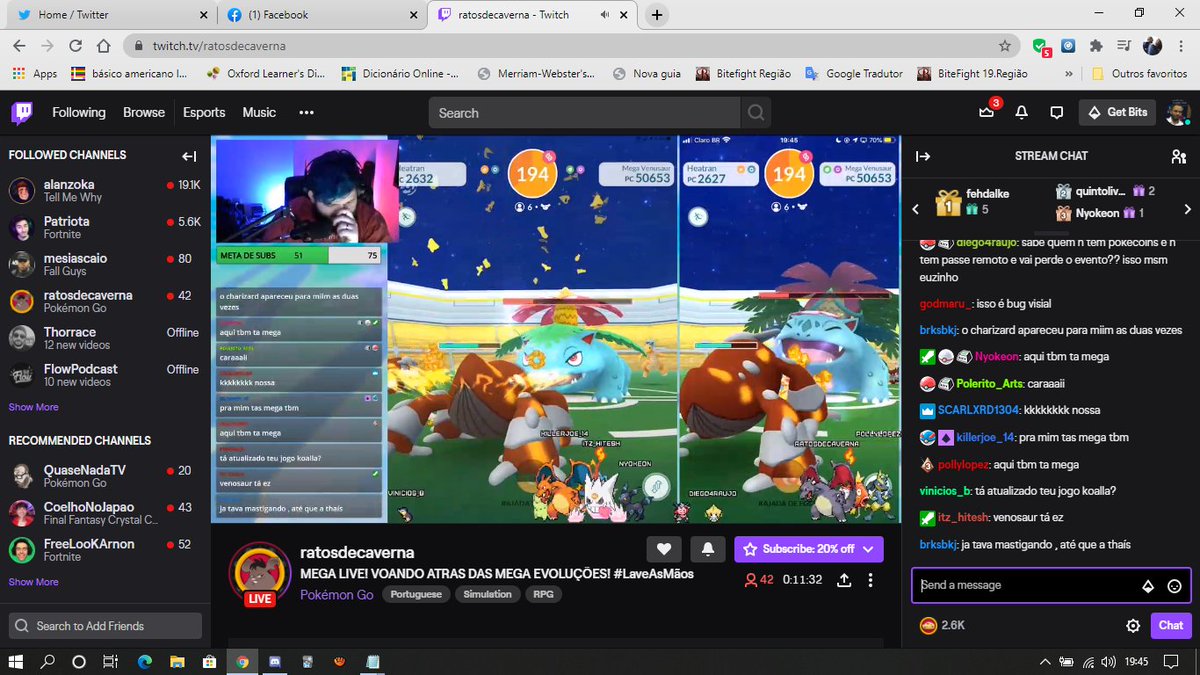The width and height of the screenshot is (1200, 675).
Task: Open the Esports menu item
Action: point(204,113)
